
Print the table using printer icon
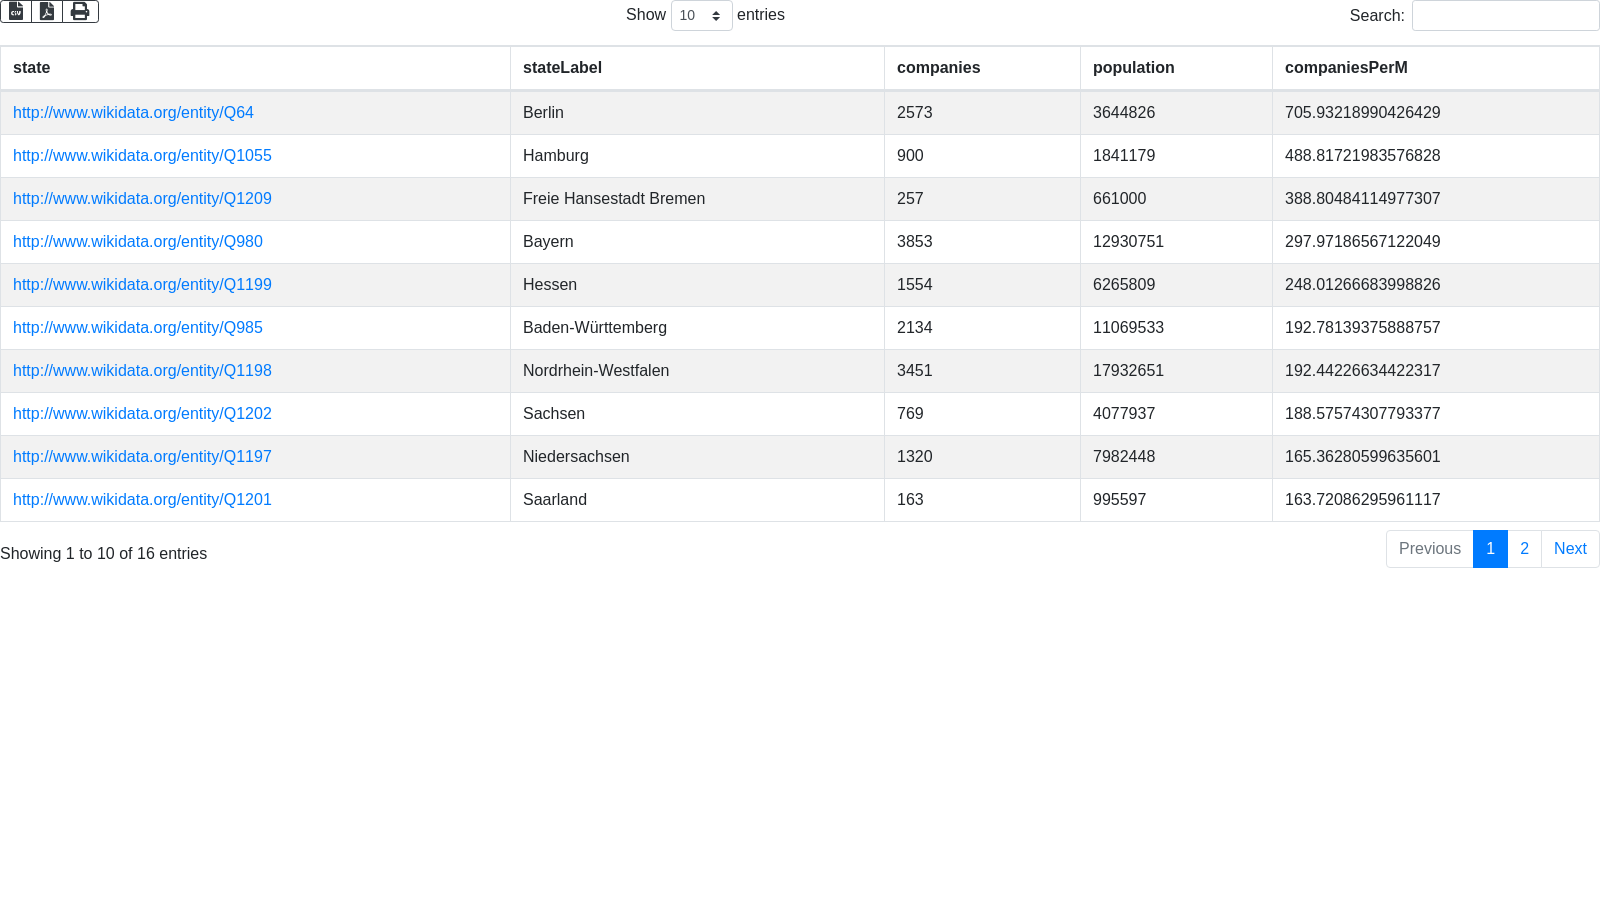[x=80, y=11]
